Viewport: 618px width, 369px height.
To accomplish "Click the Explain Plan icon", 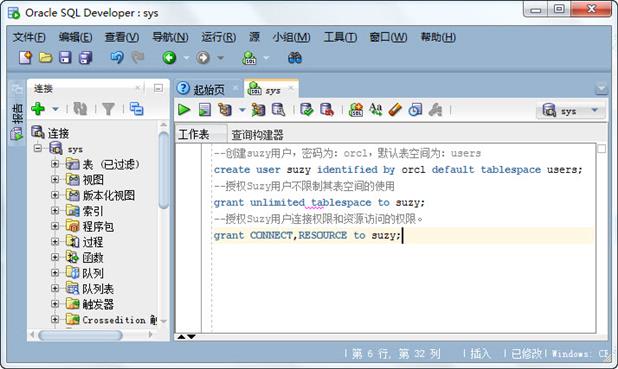I will (x=225, y=110).
